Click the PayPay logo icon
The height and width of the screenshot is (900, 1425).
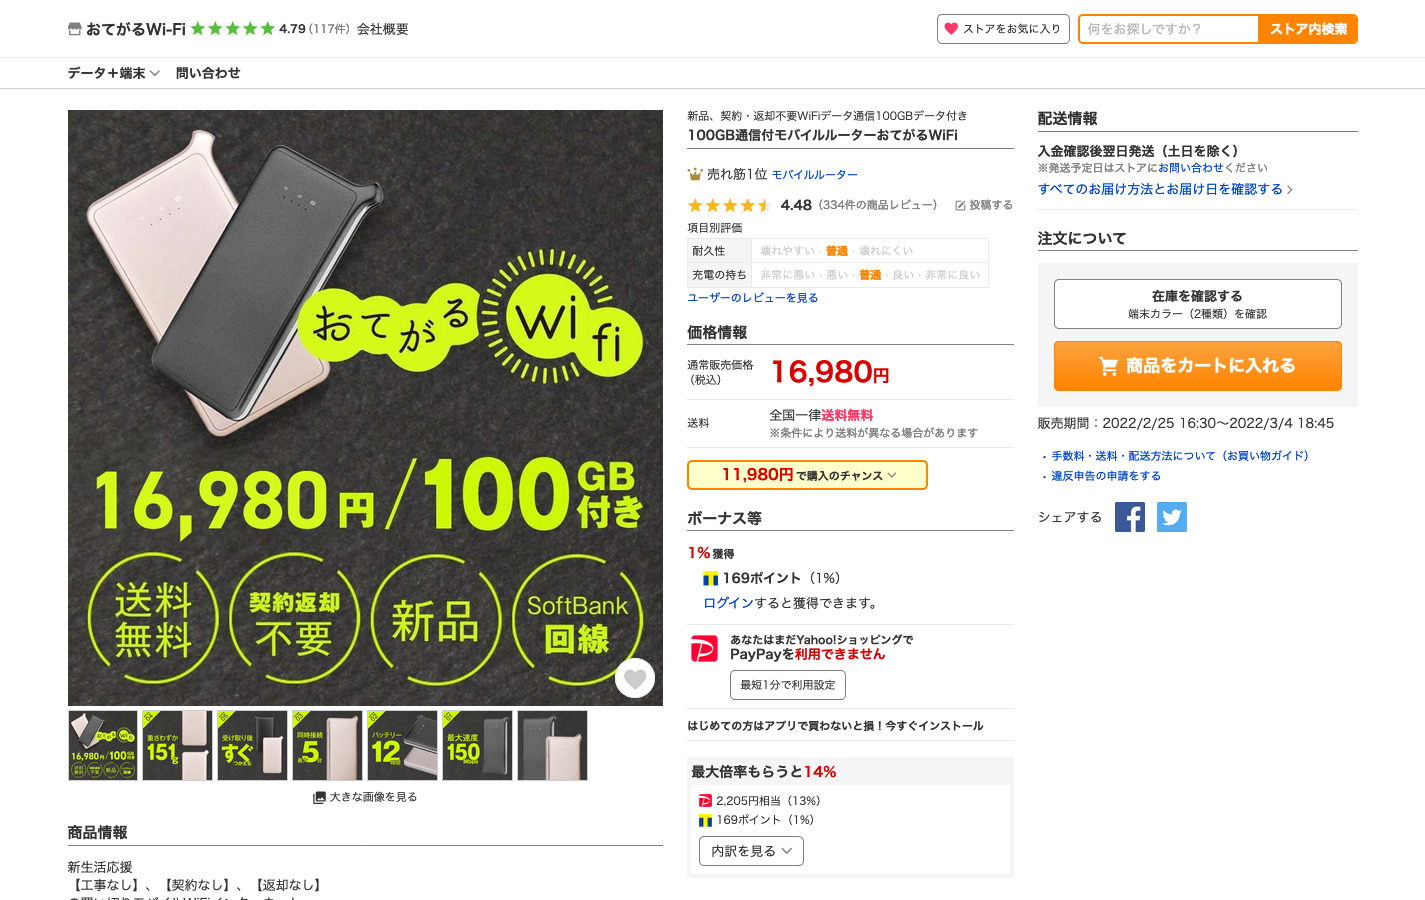tap(704, 648)
